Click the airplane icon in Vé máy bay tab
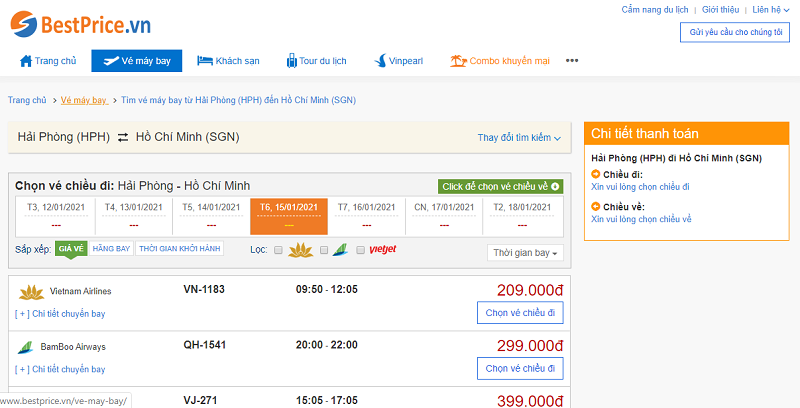 (111, 61)
